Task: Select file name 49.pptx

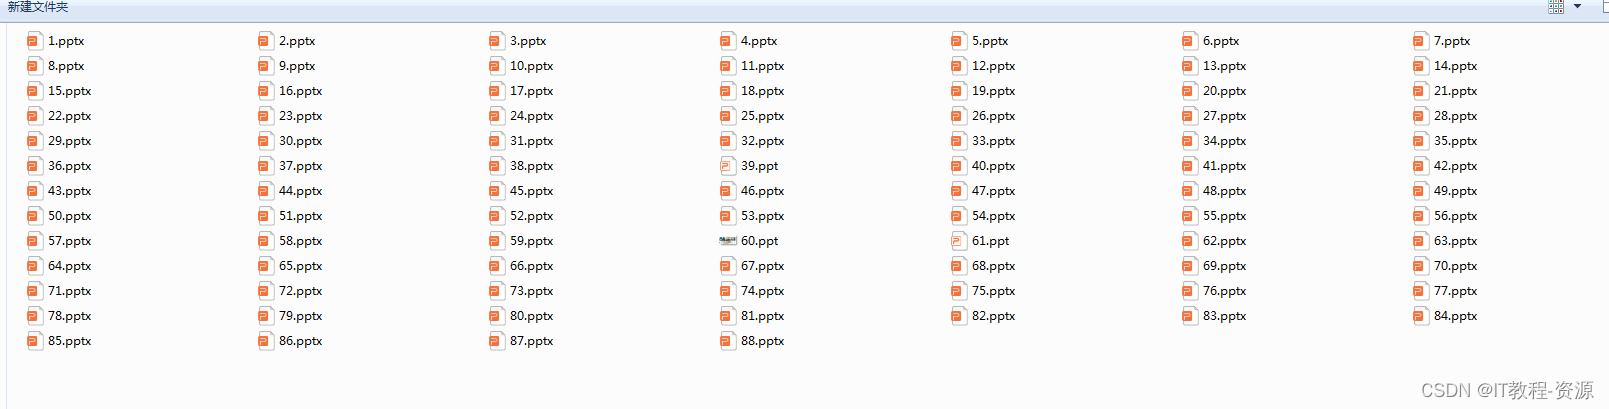Action: click(x=1456, y=191)
